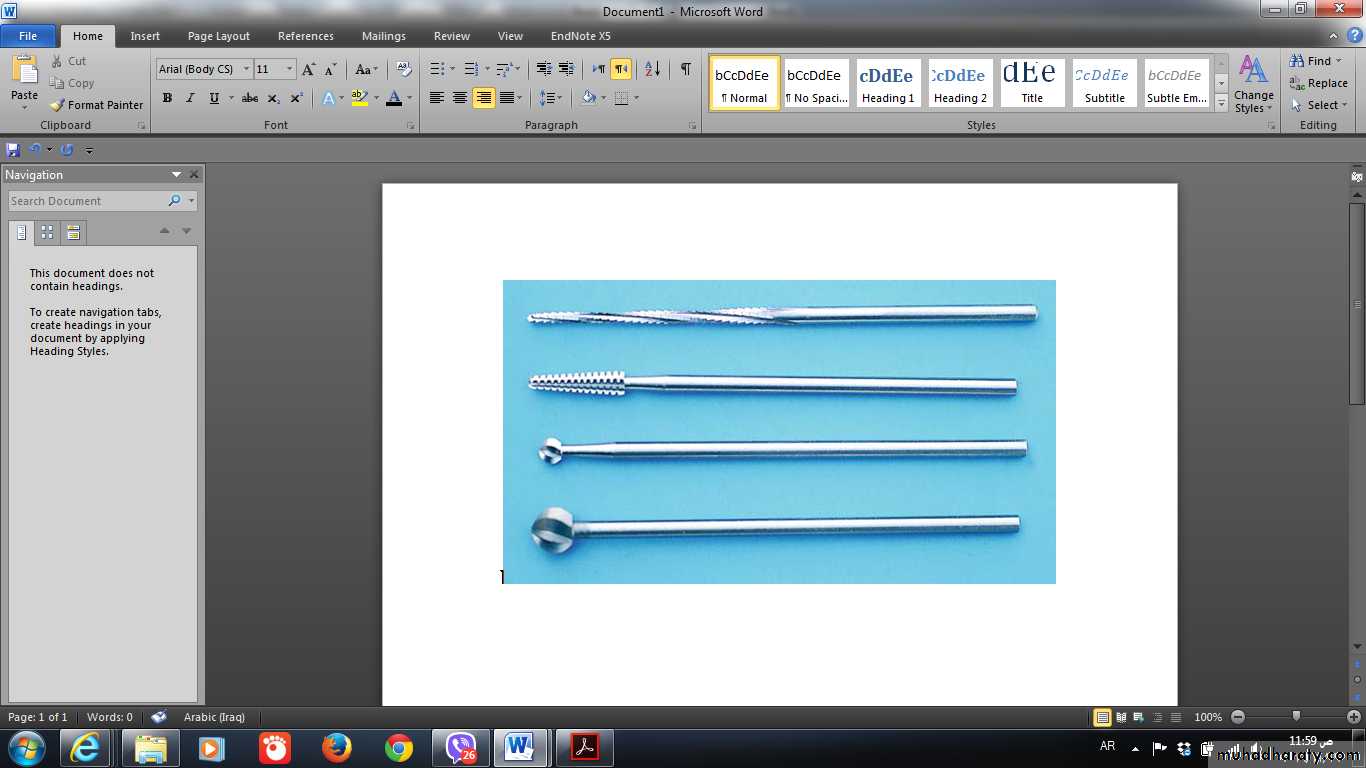Toggle Bold formatting
Screen dimensions: 1366x768
click(x=167, y=98)
